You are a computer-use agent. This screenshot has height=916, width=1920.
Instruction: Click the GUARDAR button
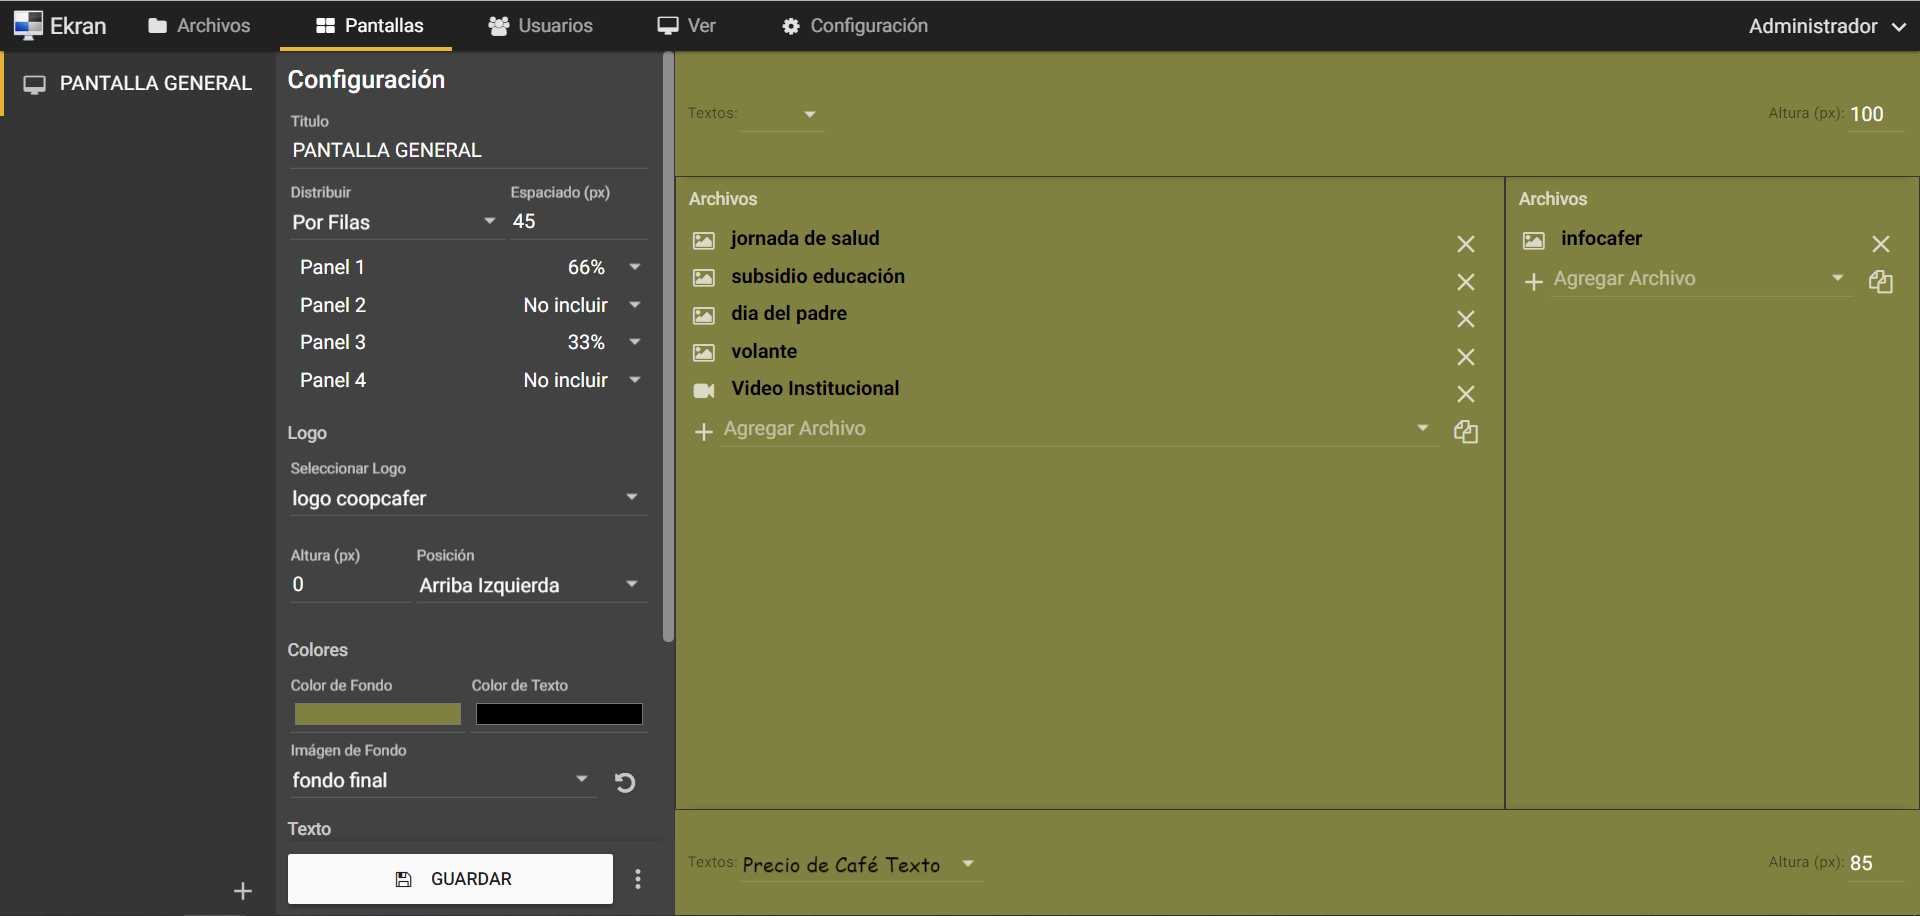pyautogui.click(x=450, y=879)
